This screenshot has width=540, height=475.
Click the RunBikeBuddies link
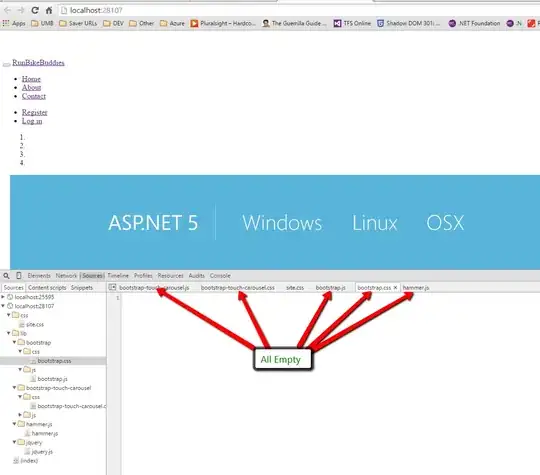(x=38, y=63)
